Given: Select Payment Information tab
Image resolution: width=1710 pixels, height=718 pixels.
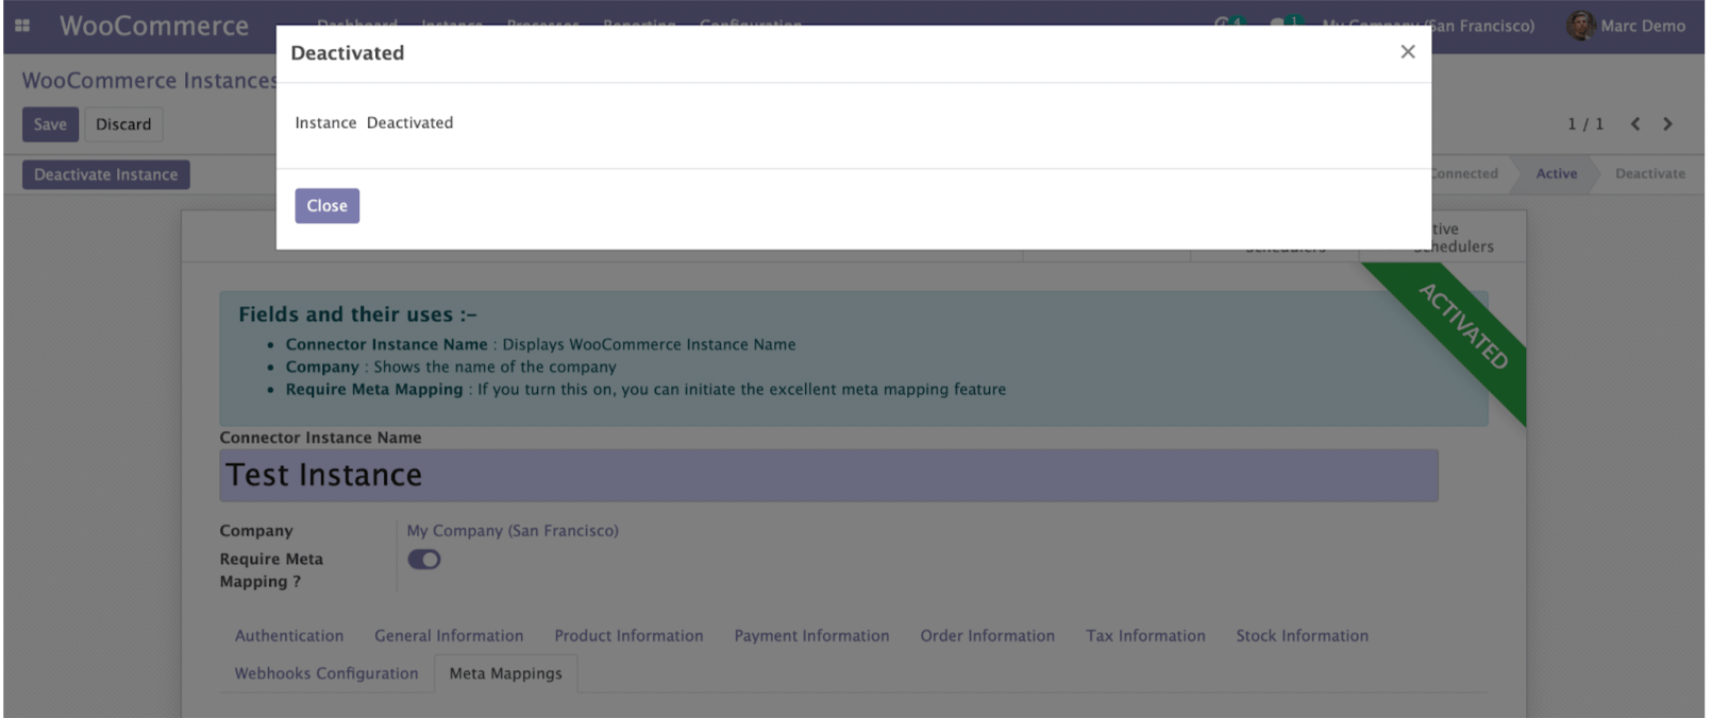Looking at the screenshot, I should [x=811, y=636].
